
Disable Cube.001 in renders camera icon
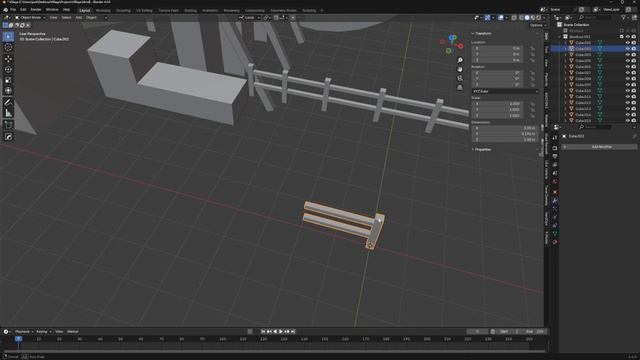[634, 42]
